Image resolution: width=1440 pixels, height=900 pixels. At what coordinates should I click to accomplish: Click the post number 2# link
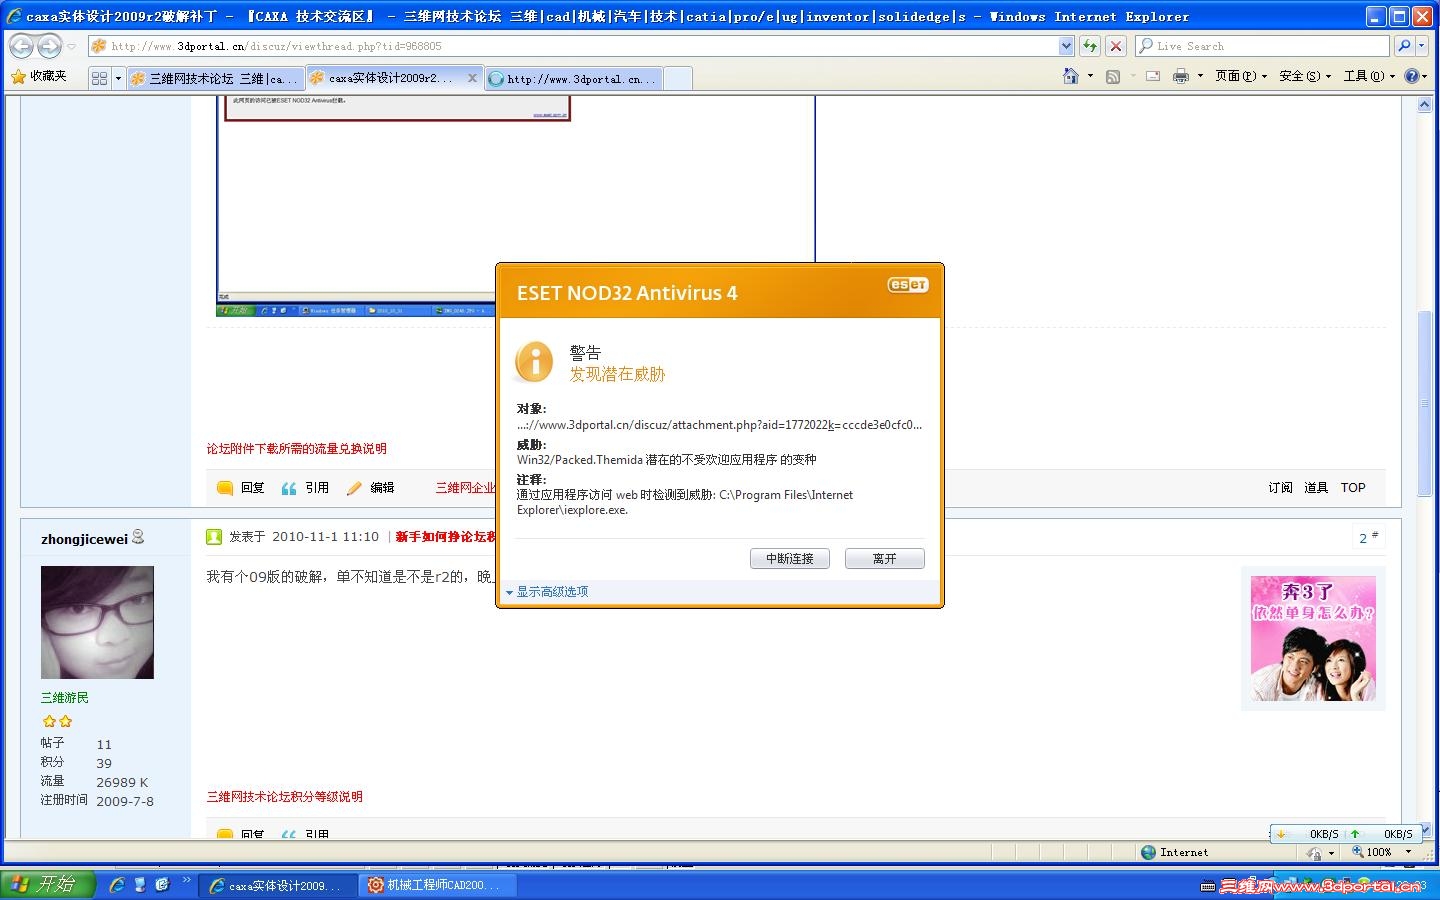[1368, 538]
